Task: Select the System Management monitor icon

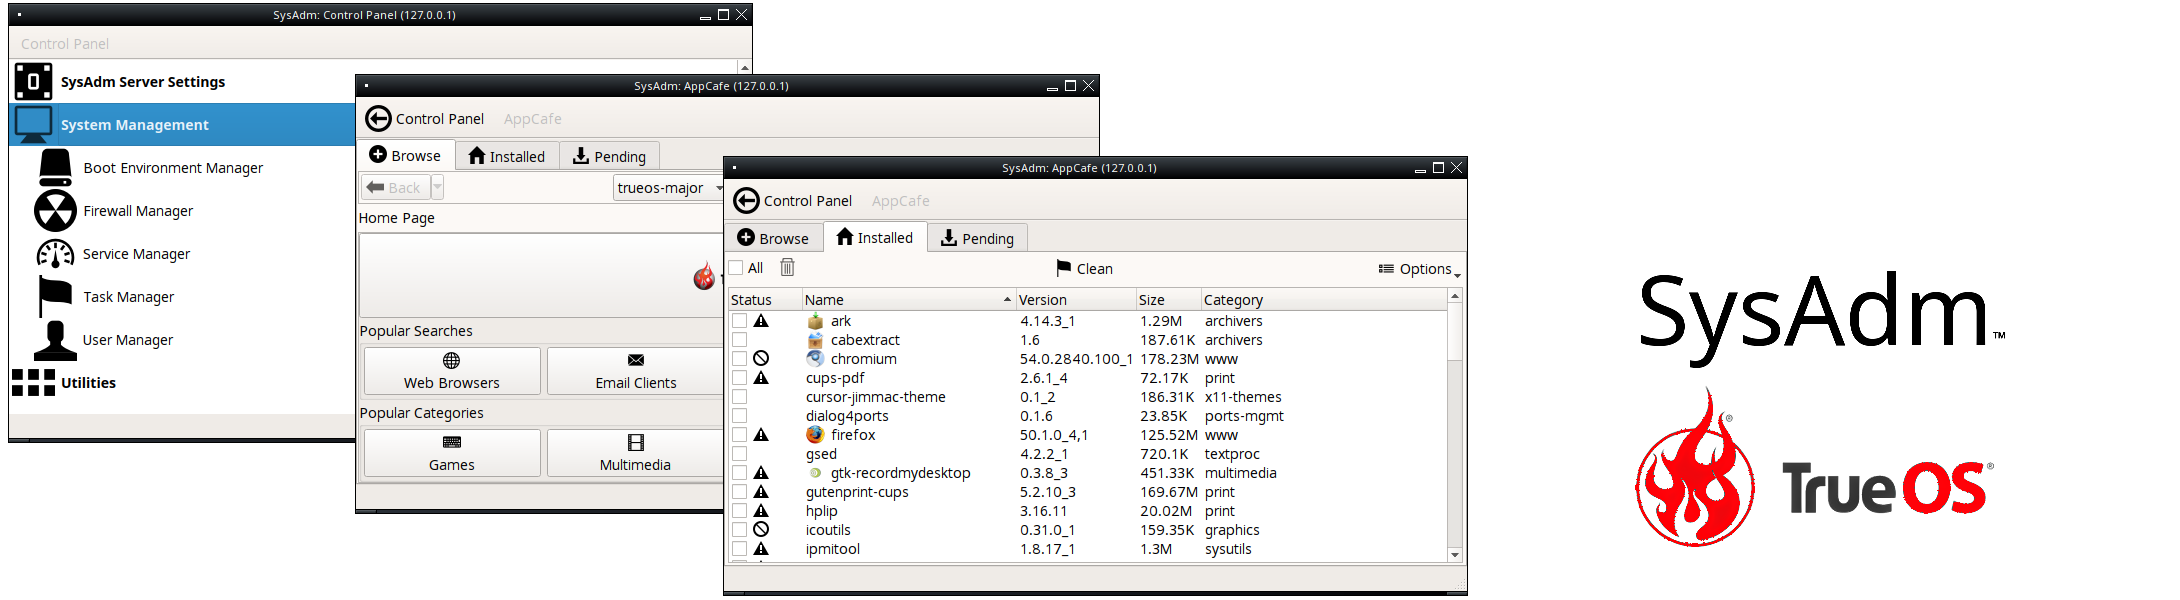Action: coord(33,125)
